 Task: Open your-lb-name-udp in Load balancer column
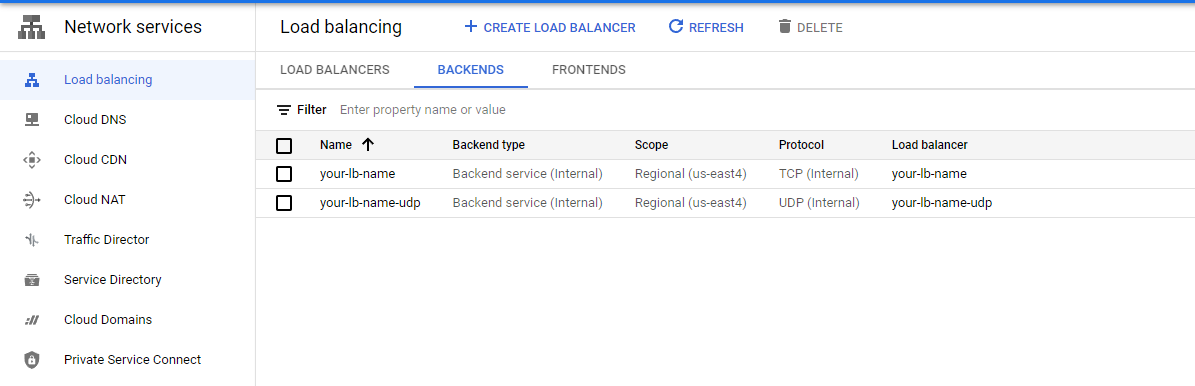941,203
